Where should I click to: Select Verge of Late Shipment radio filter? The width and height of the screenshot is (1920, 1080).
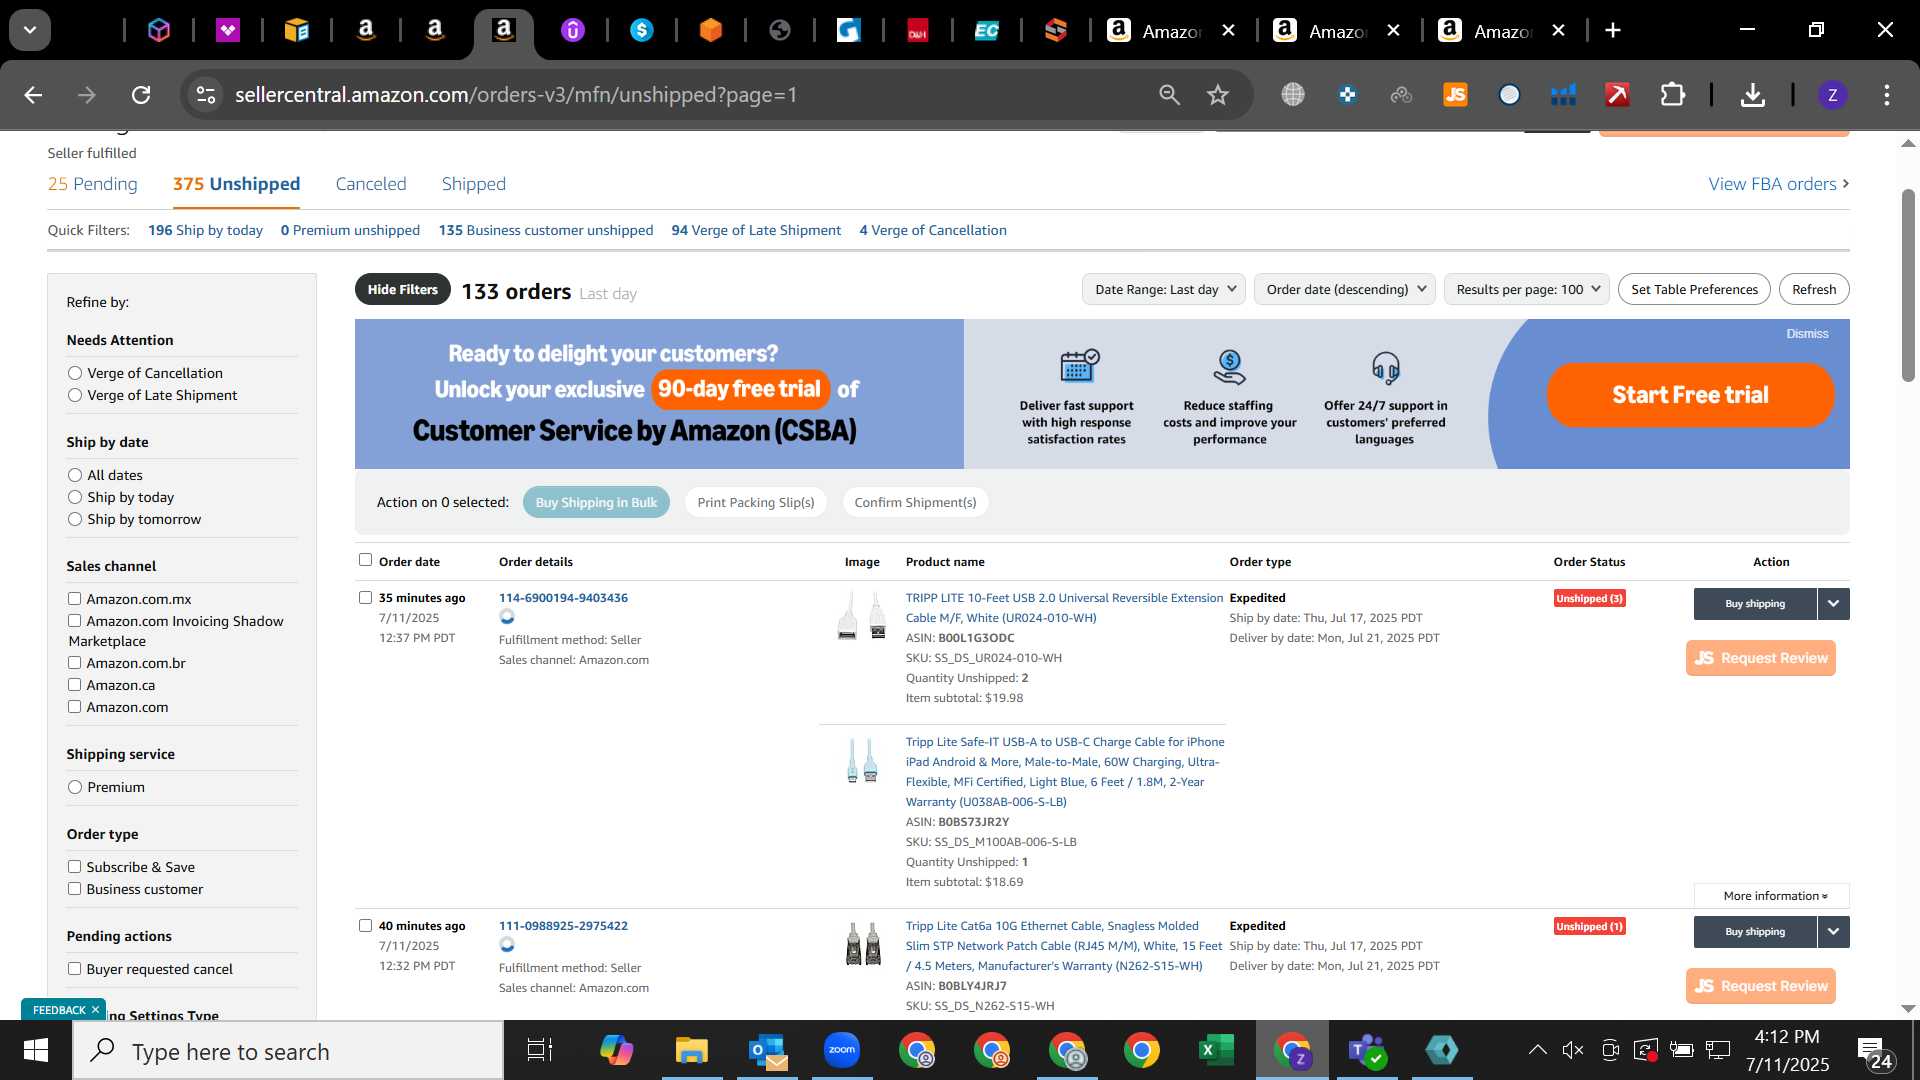(75, 395)
